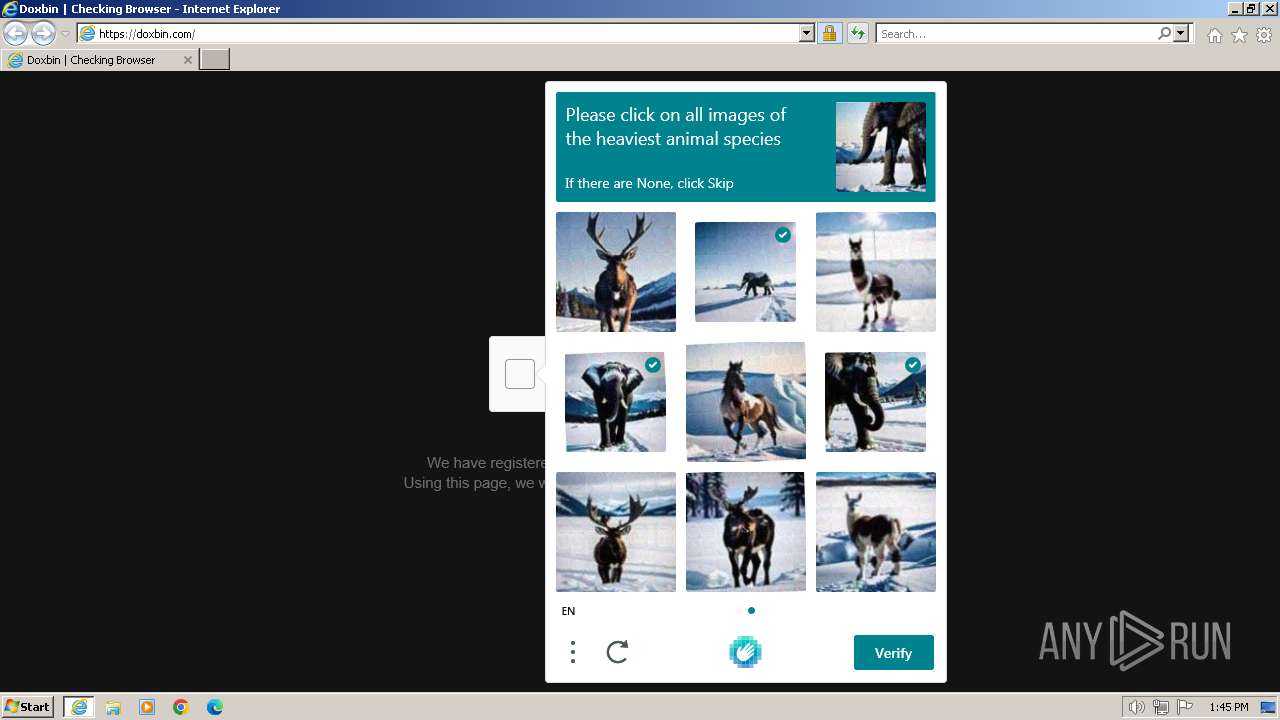1280x720 pixels.
Task: Tick the captcha checkbox on the page
Action: (x=520, y=374)
